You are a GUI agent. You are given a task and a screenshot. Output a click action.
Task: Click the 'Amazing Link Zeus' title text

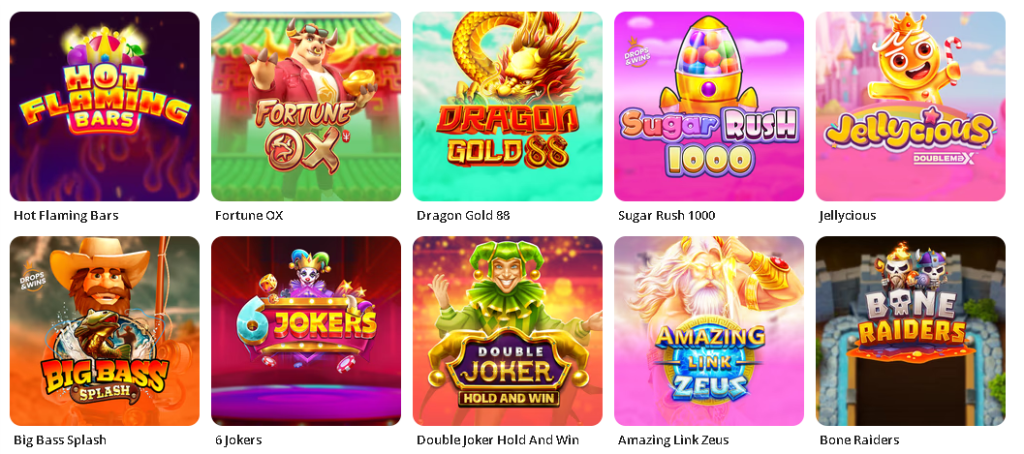673,440
